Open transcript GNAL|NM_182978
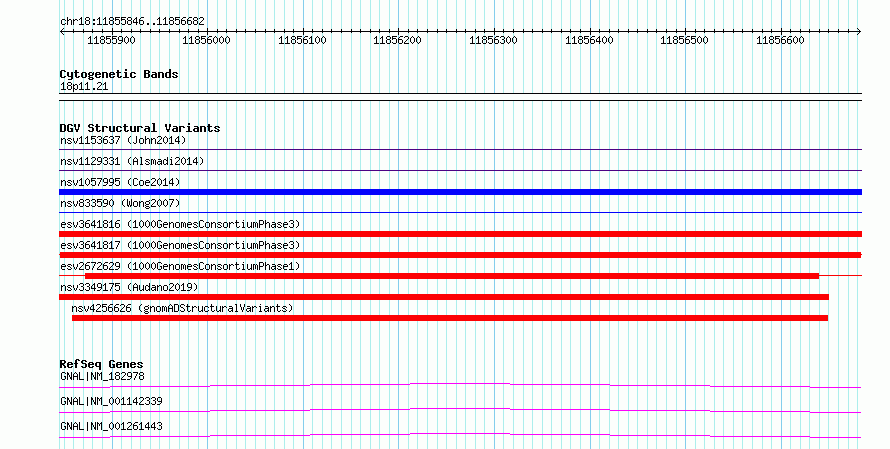890x449 pixels. 102,376
